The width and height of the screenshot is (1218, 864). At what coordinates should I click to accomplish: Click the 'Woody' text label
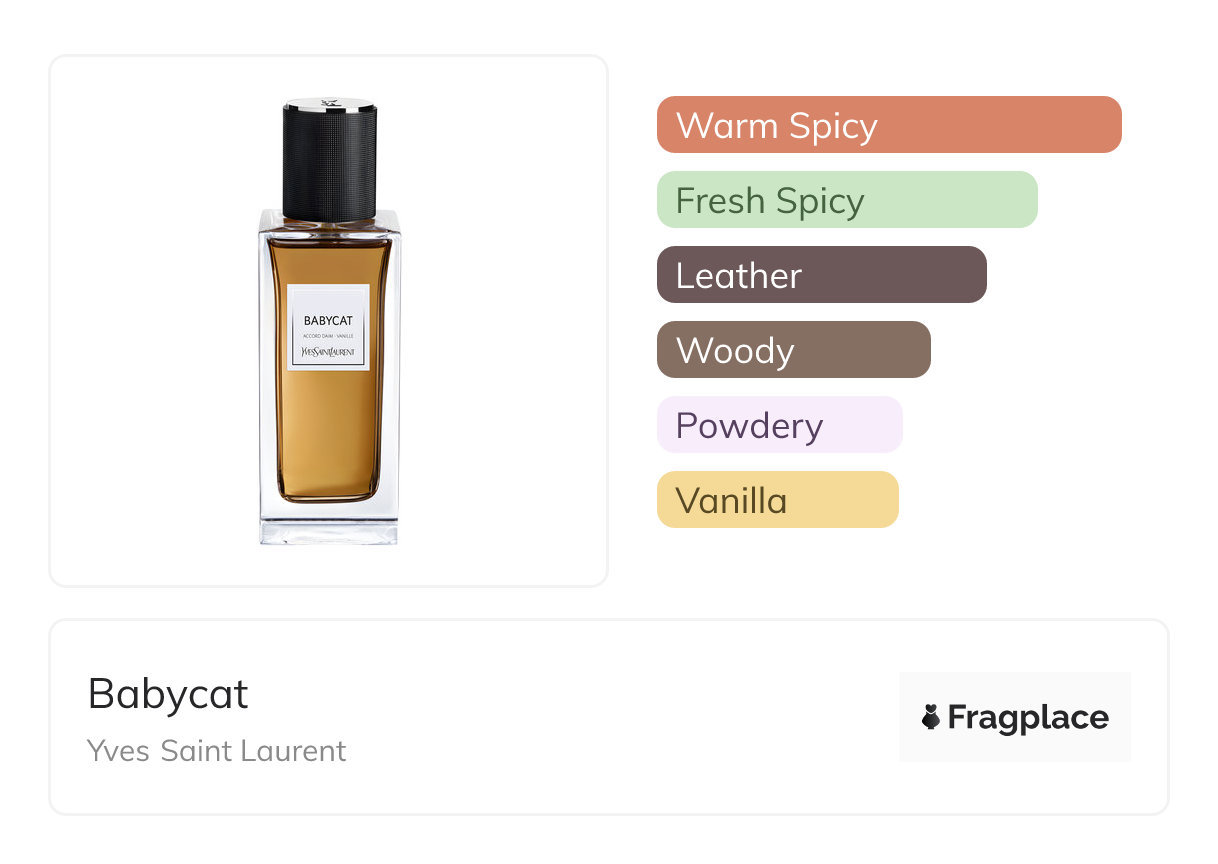pyautogui.click(x=735, y=352)
